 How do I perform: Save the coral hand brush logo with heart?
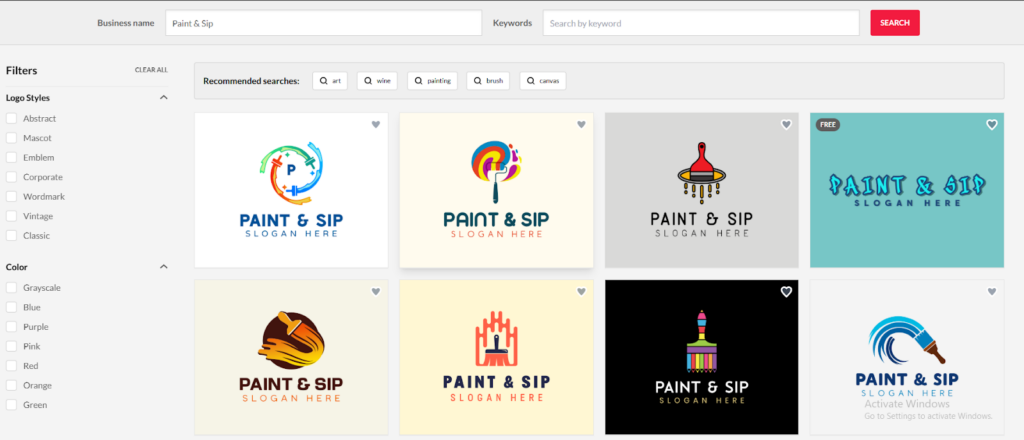pyautogui.click(x=581, y=292)
